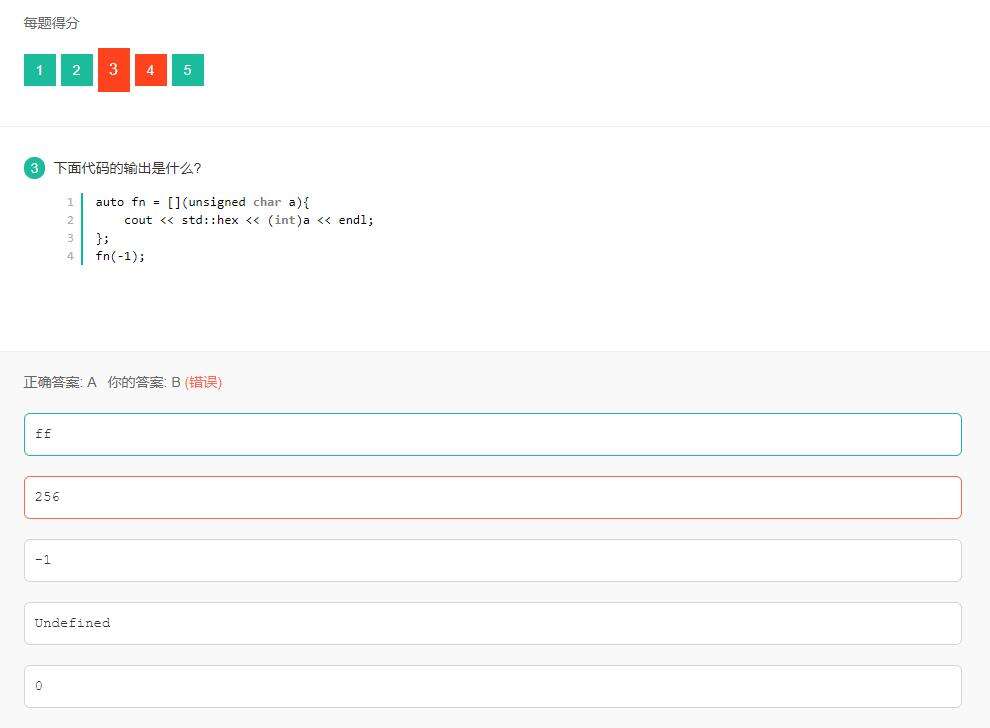The height and width of the screenshot is (728, 990).
Task: Open question 2 green tile
Action: tap(77, 70)
